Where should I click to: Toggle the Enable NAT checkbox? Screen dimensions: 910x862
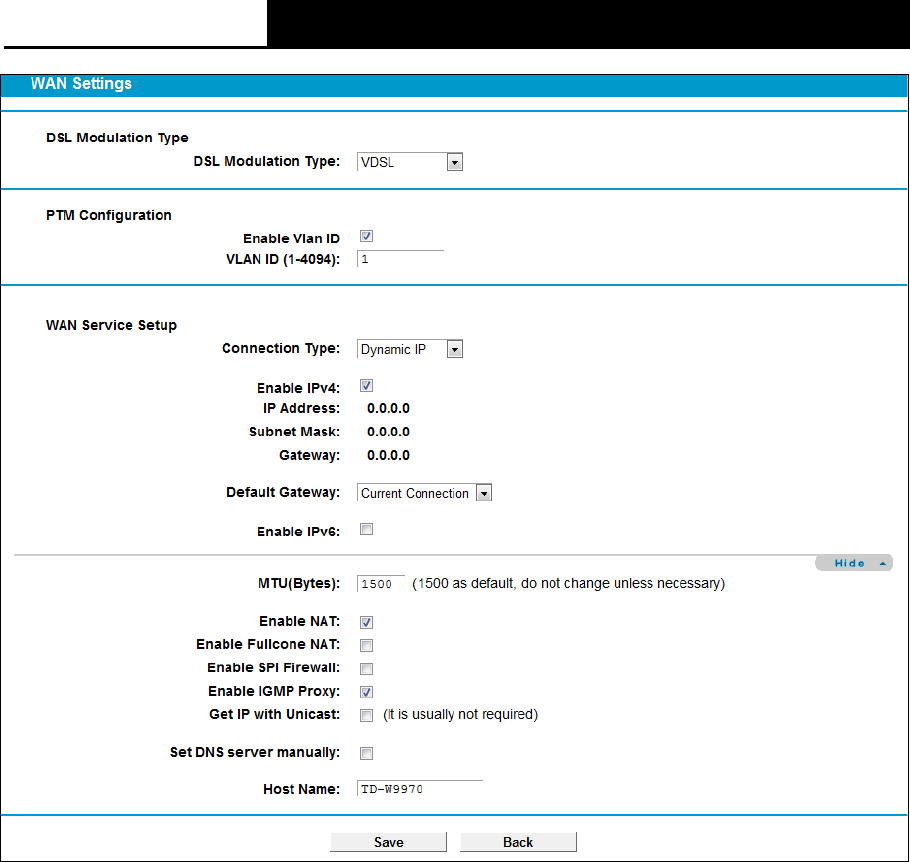coord(366,622)
